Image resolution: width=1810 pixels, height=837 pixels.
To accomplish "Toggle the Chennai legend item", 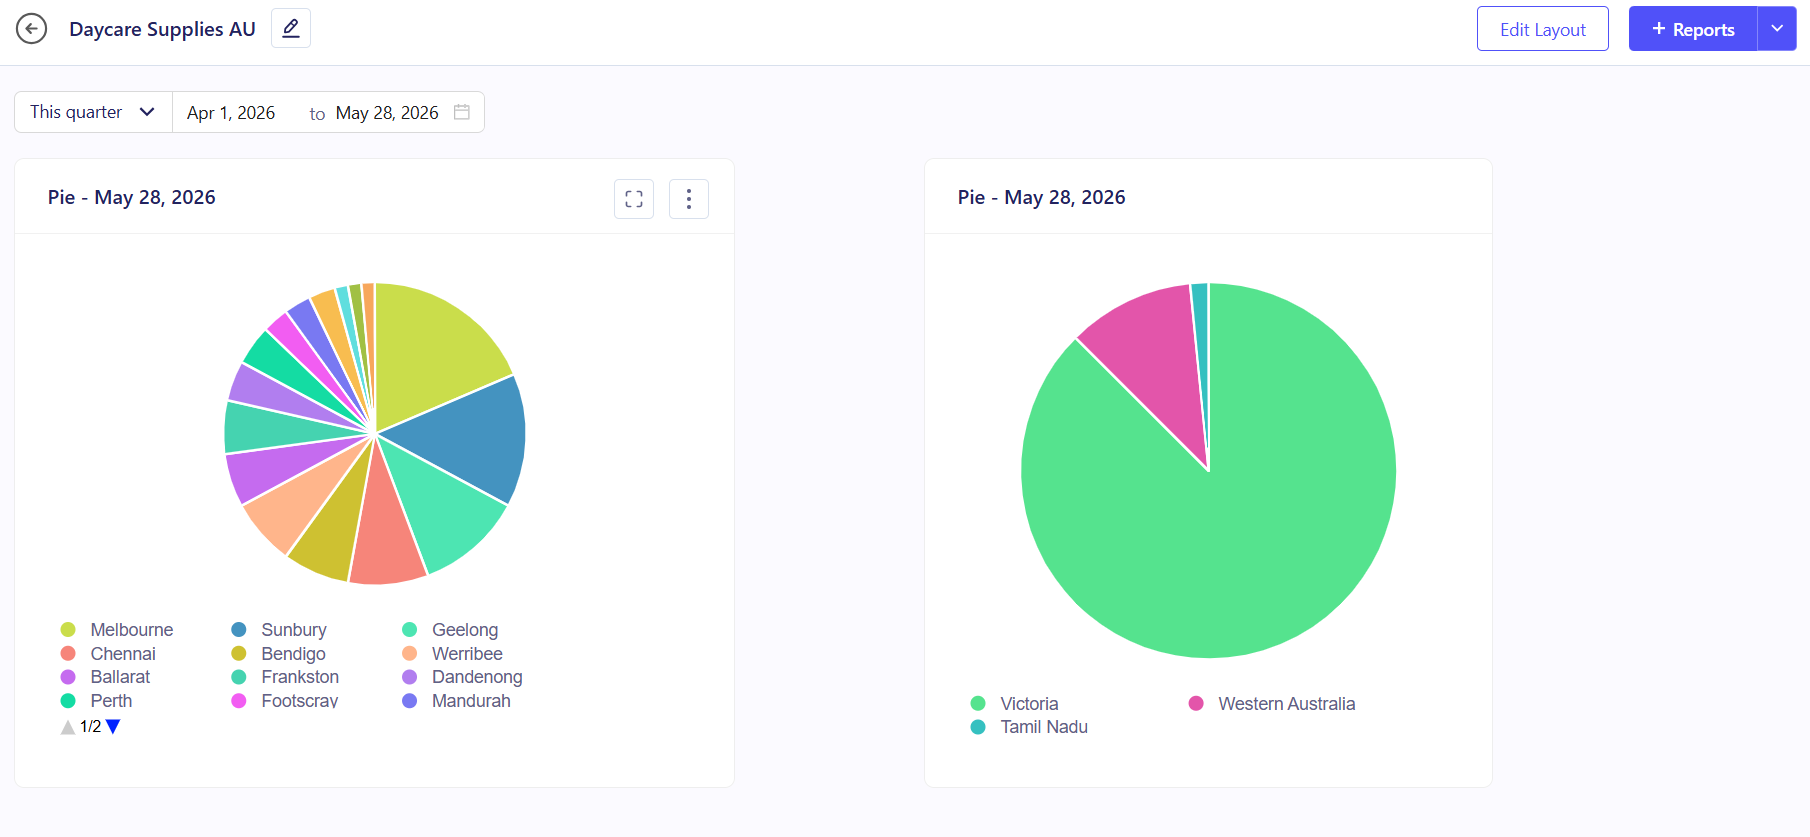I will [x=108, y=654].
